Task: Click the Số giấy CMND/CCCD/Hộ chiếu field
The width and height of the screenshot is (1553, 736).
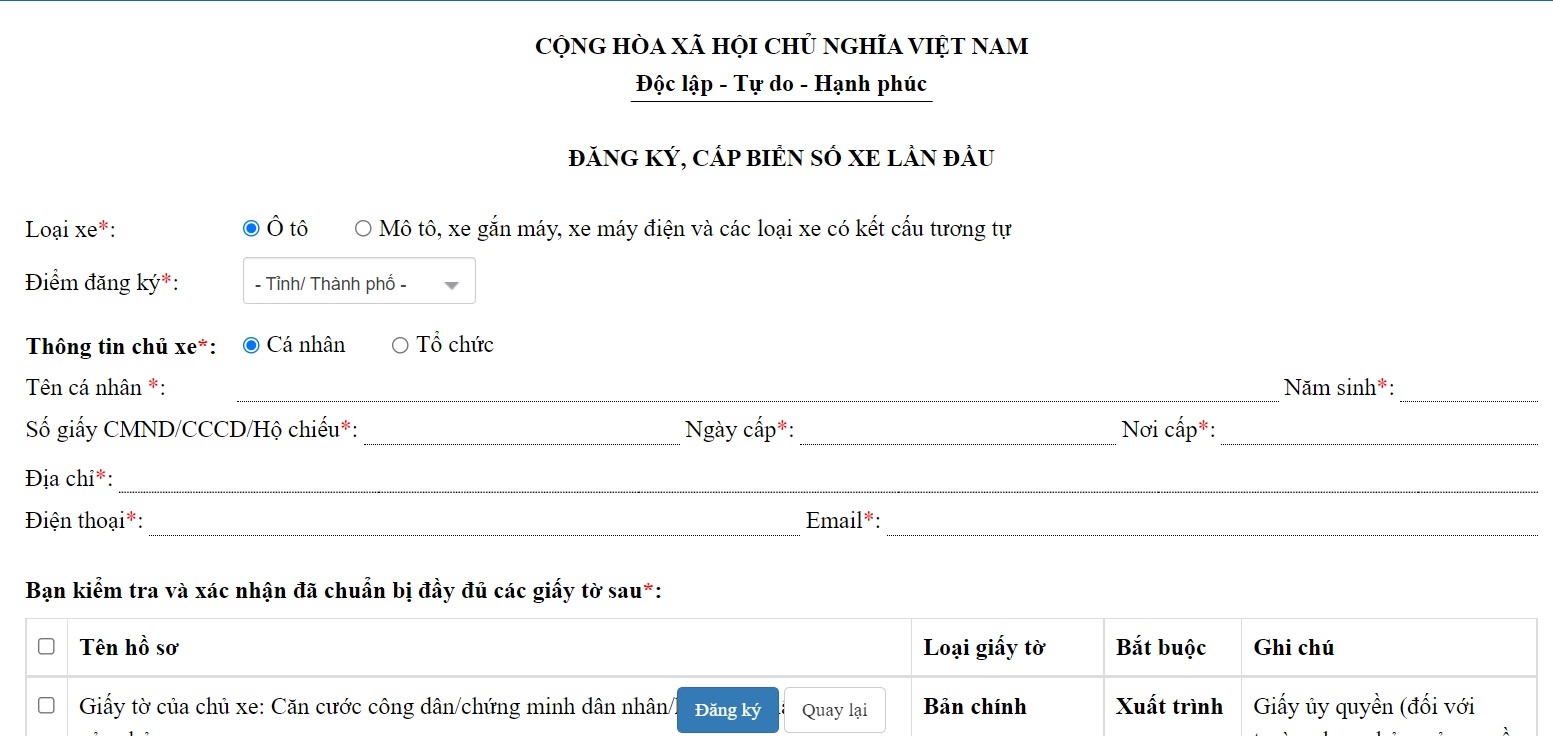Action: pos(520,431)
